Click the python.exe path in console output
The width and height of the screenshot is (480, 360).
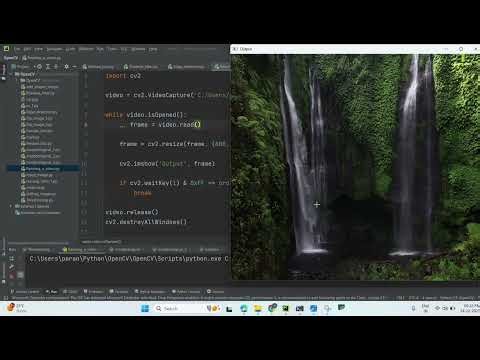coord(125,259)
